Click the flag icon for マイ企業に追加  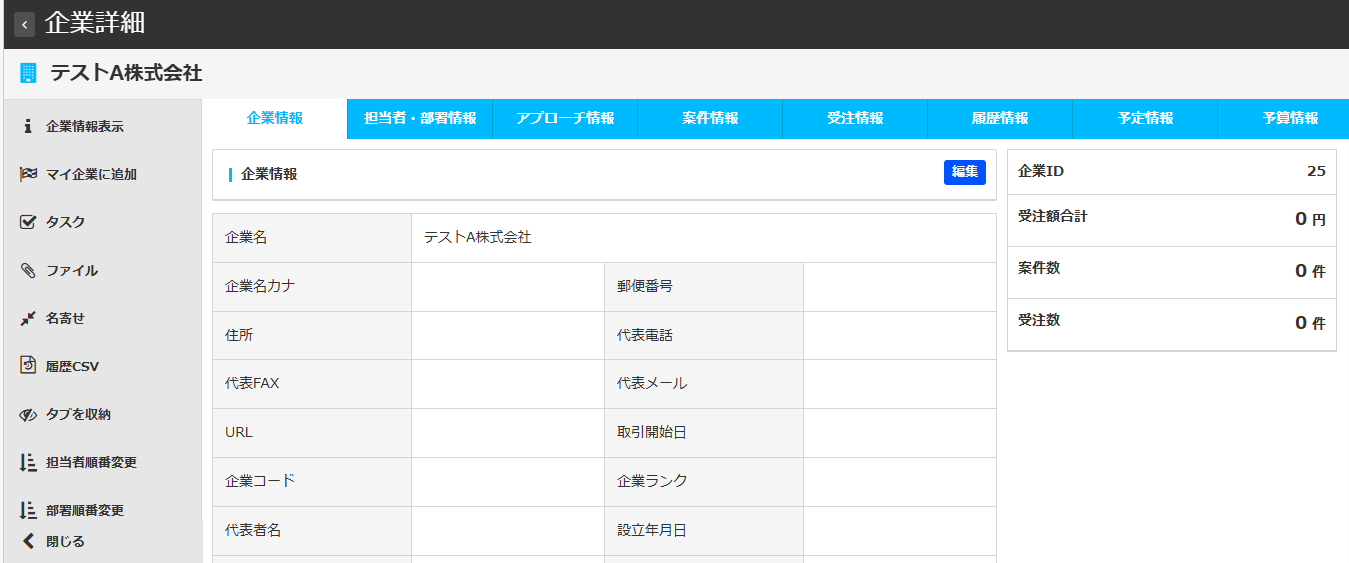(x=28, y=174)
